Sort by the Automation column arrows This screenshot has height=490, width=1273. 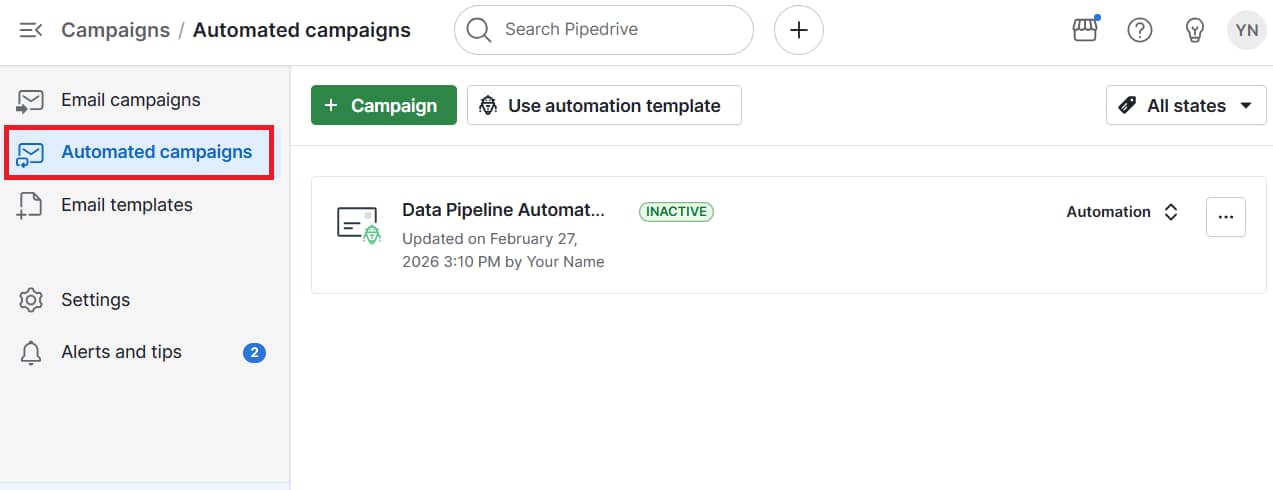[1171, 212]
